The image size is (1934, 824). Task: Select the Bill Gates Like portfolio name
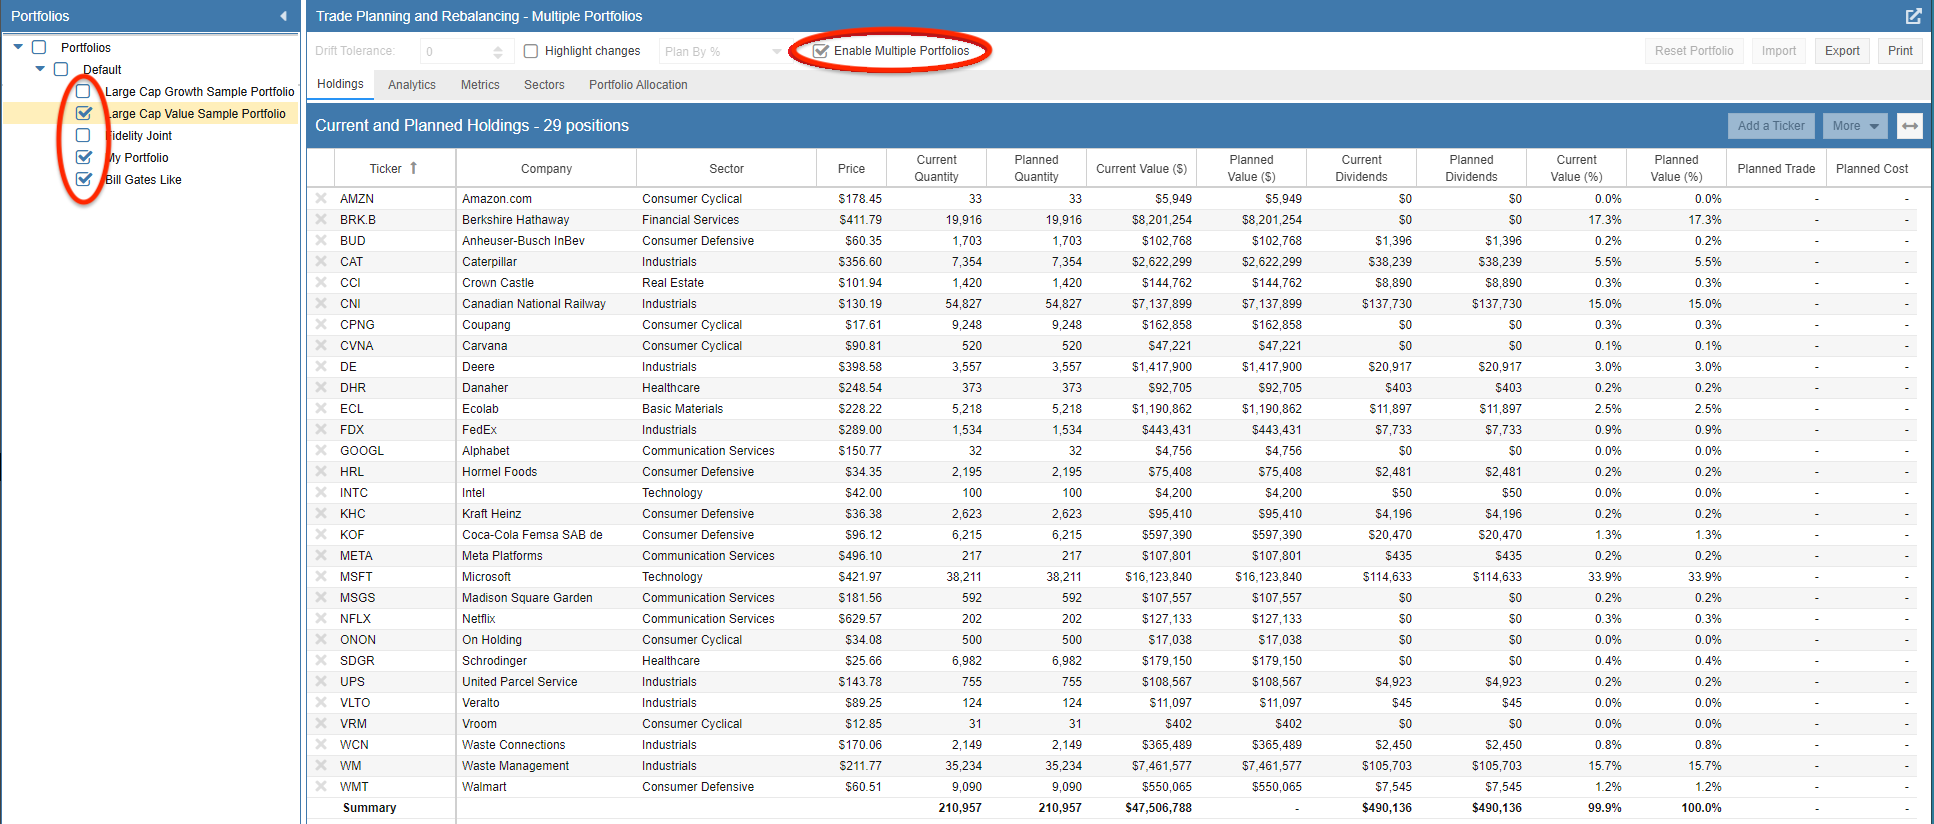click(x=143, y=180)
